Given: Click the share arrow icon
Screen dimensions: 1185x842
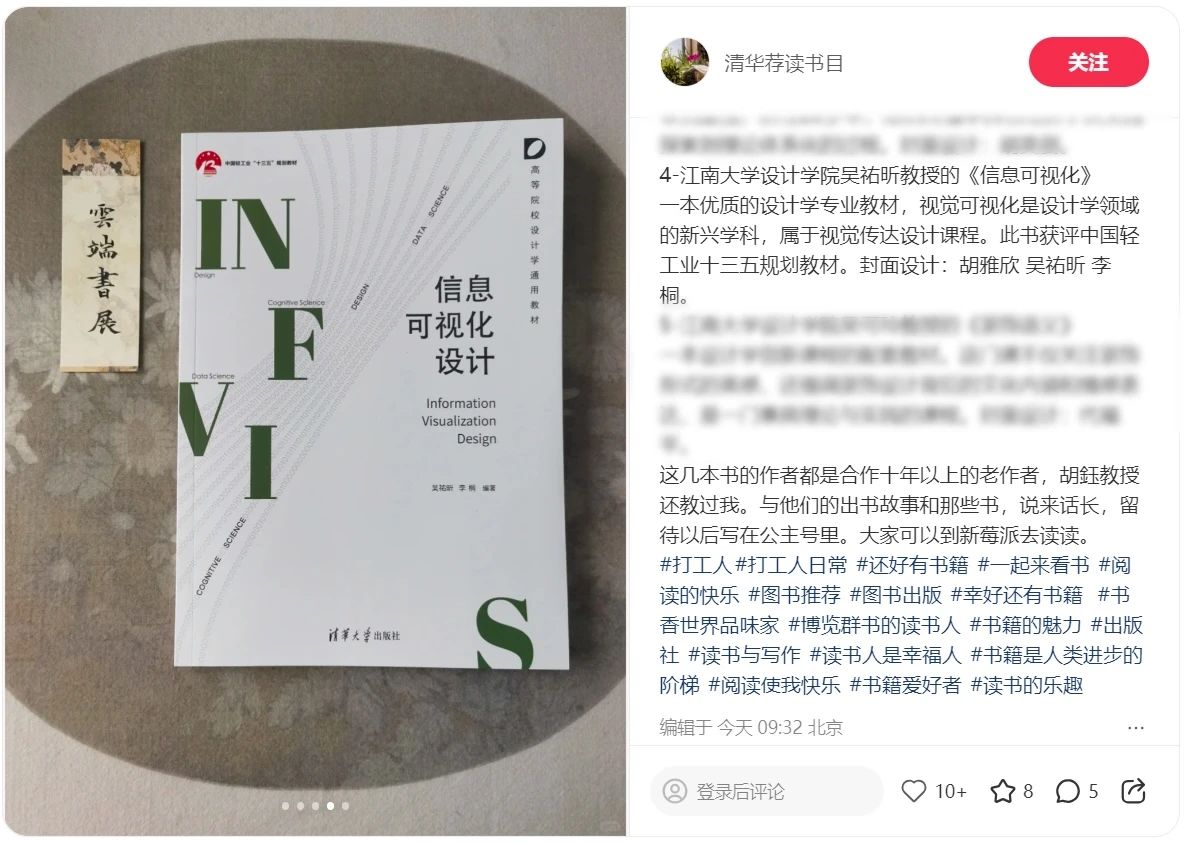Looking at the screenshot, I should [x=1134, y=791].
